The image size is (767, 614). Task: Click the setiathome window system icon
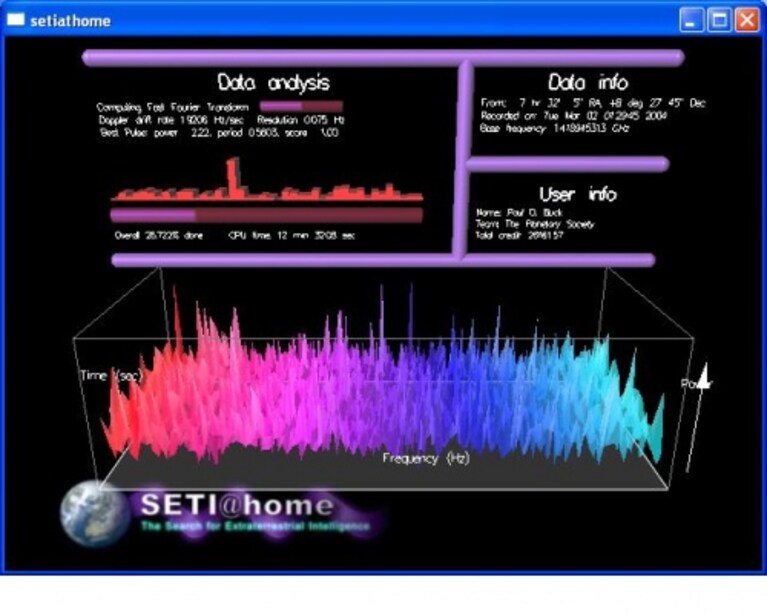(15, 20)
